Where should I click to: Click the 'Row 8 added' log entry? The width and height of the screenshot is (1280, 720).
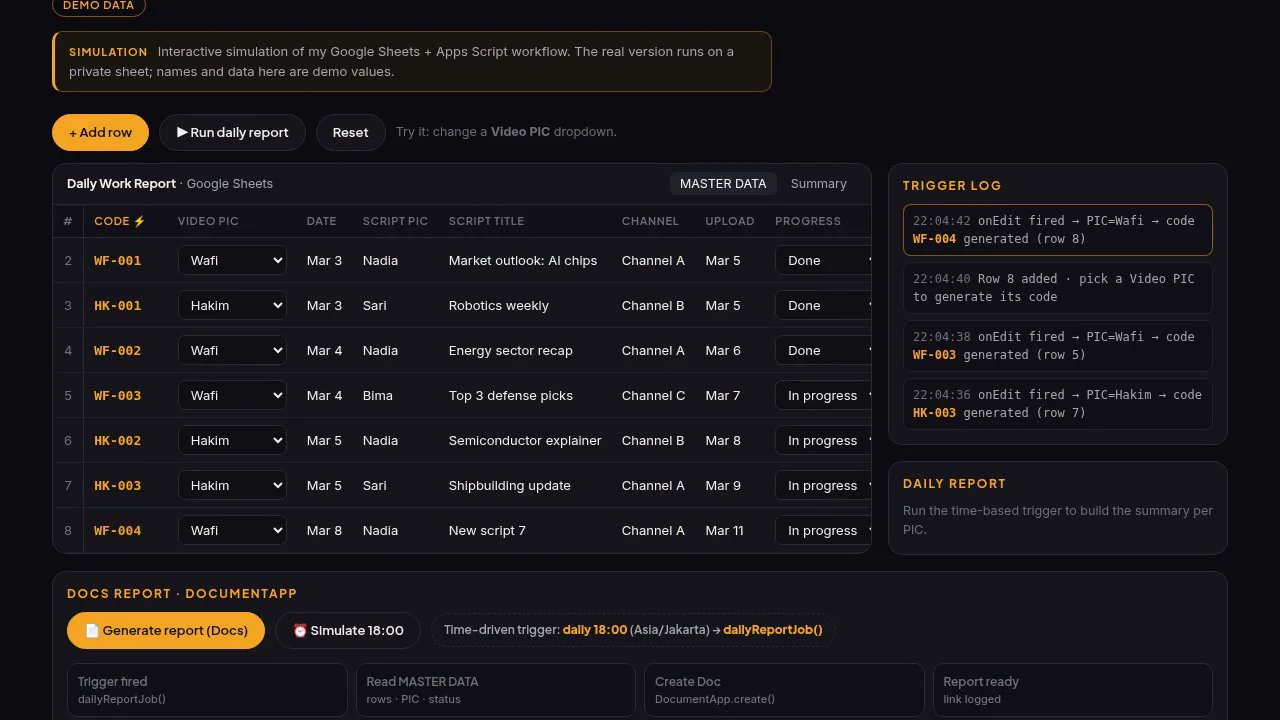[x=1057, y=288]
